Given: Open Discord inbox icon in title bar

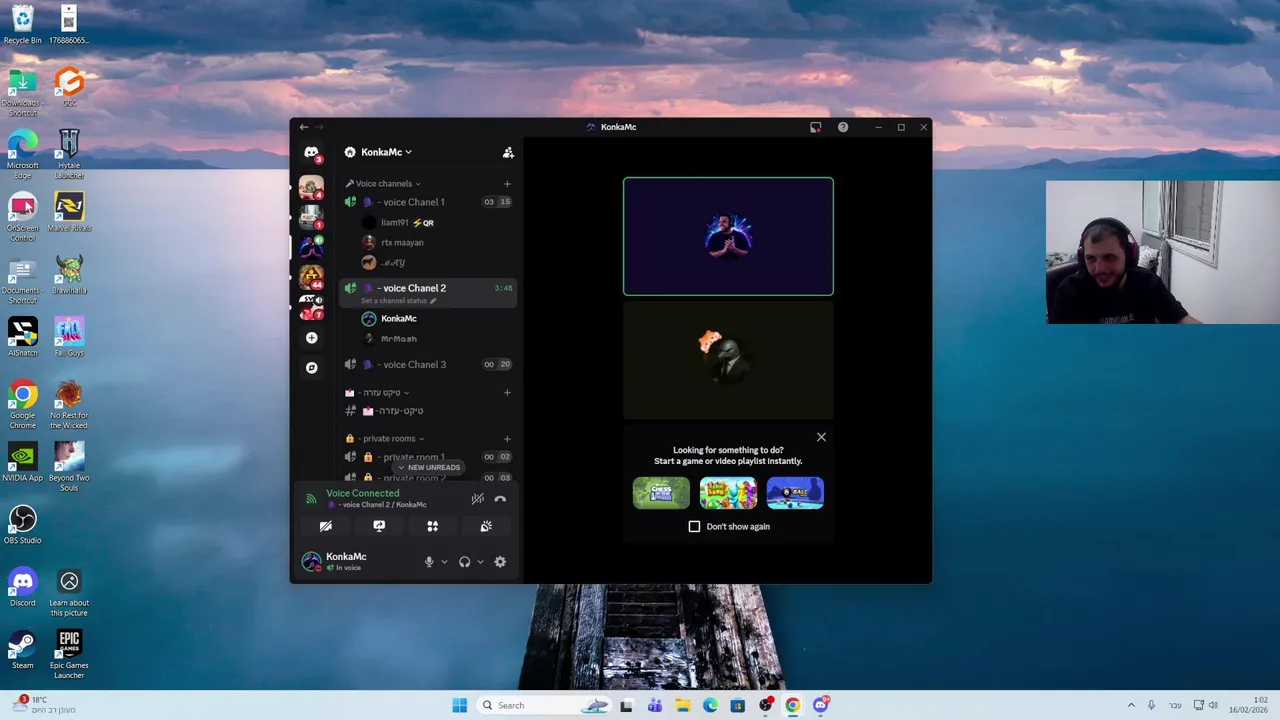Looking at the screenshot, I should click(x=815, y=127).
